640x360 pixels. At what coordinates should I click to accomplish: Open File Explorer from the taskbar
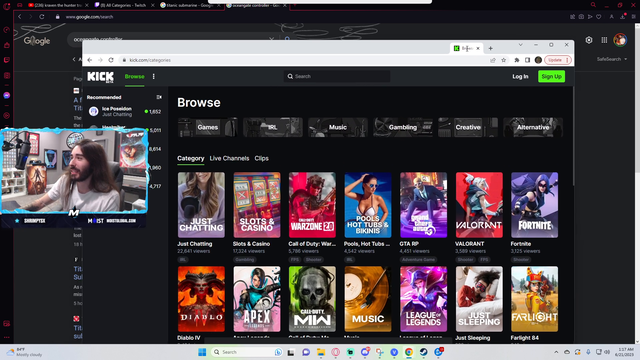(321, 352)
